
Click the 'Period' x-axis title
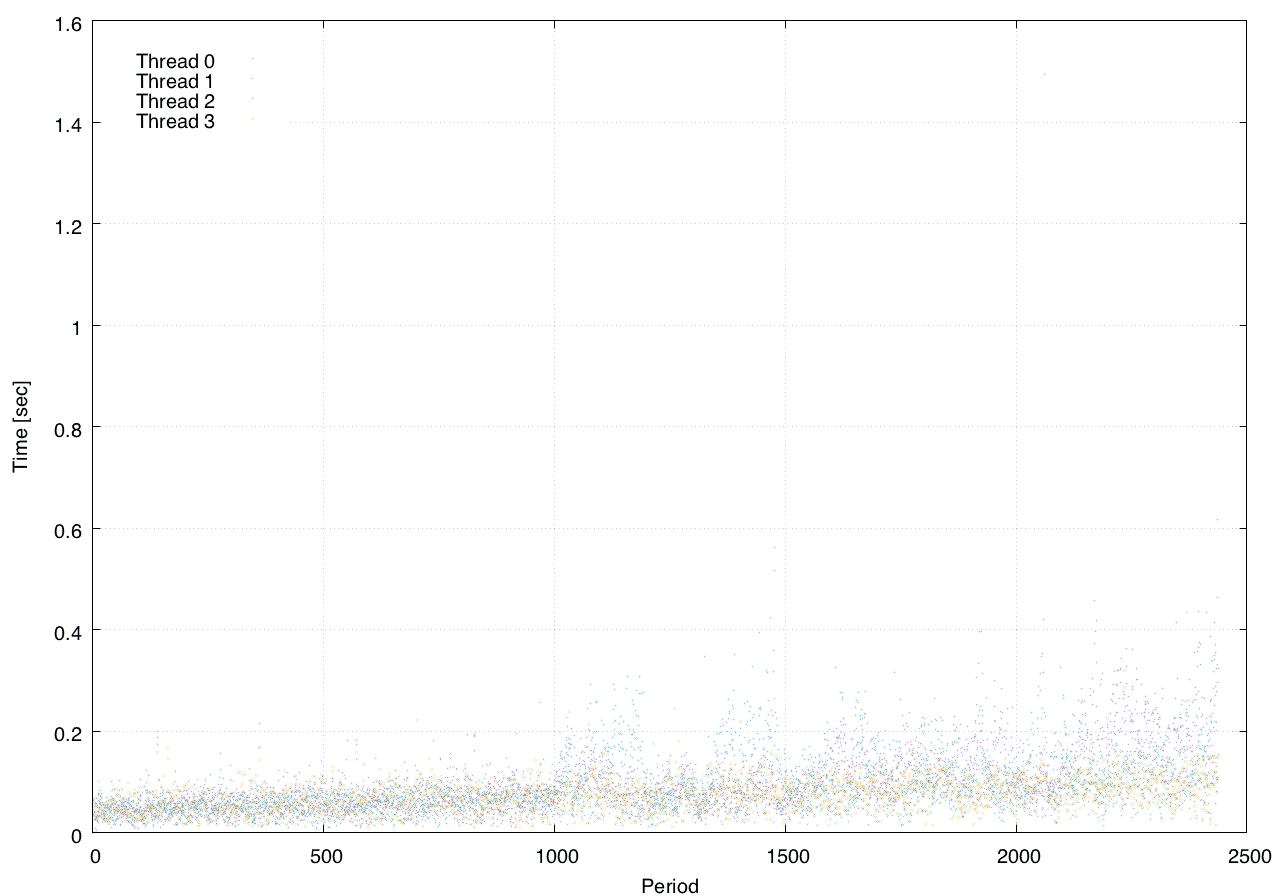coord(670,885)
